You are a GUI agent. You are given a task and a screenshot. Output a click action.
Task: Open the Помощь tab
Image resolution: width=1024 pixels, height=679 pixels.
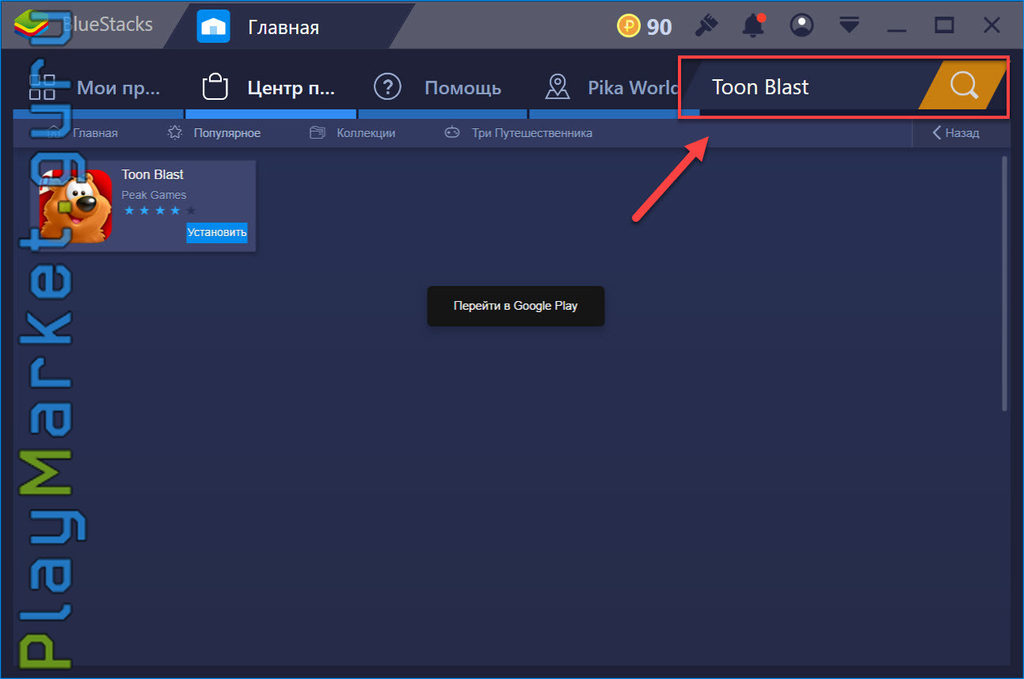point(442,87)
